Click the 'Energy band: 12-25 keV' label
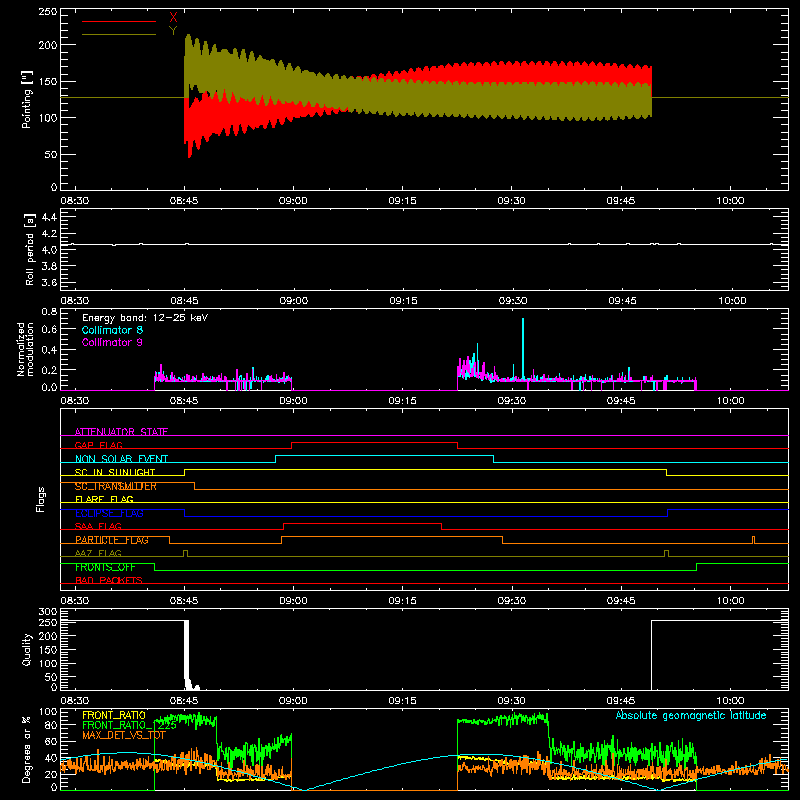The image size is (800, 800). coord(145,318)
